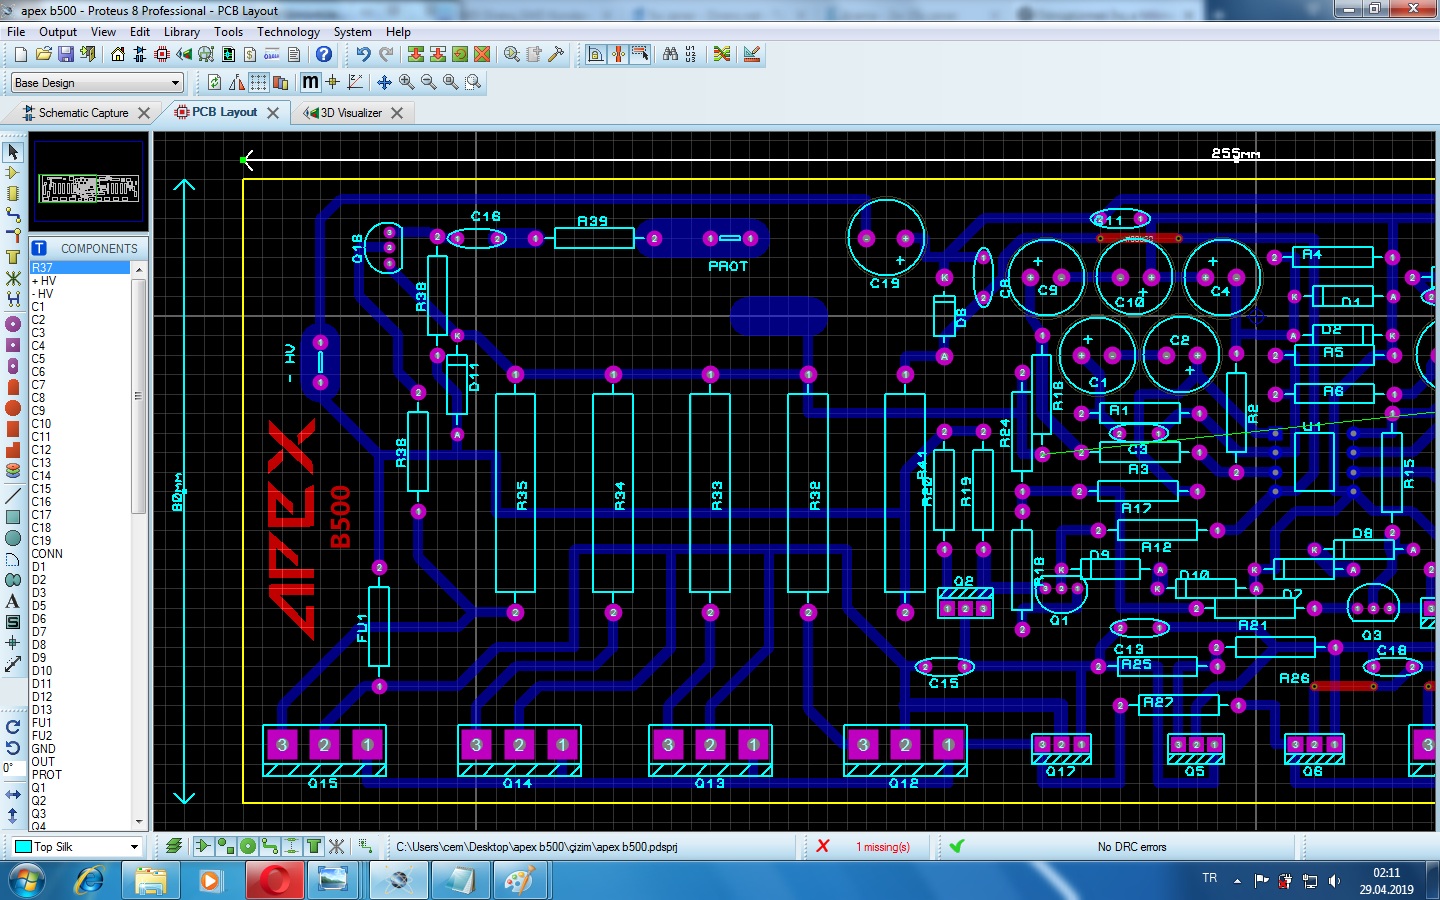Zoom to area with dashed-box magnifier icon
Image resolution: width=1440 pixels, height=900 pixels.
[x=473, y=82]
